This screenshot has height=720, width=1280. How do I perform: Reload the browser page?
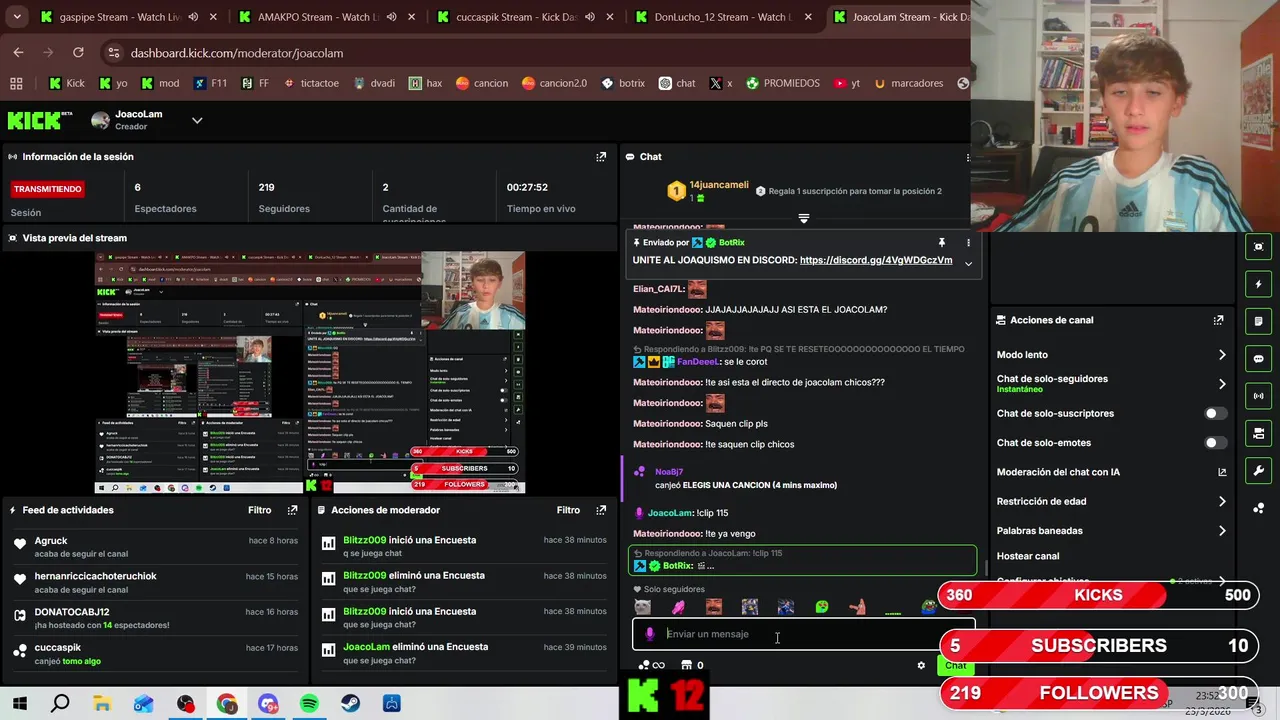pos(78,52)
